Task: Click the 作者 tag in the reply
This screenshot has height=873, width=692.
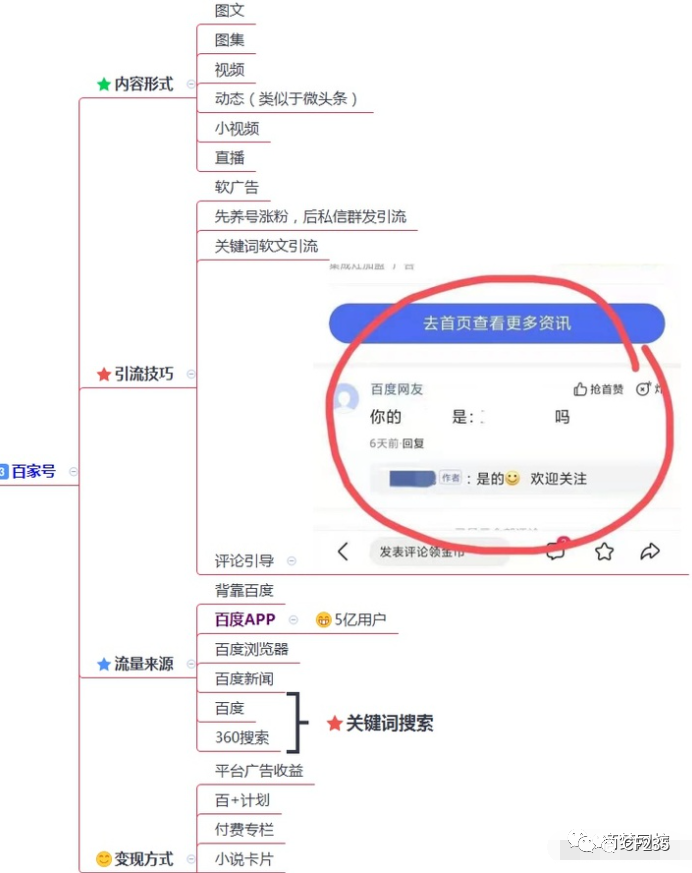Action: coord(450,478)
